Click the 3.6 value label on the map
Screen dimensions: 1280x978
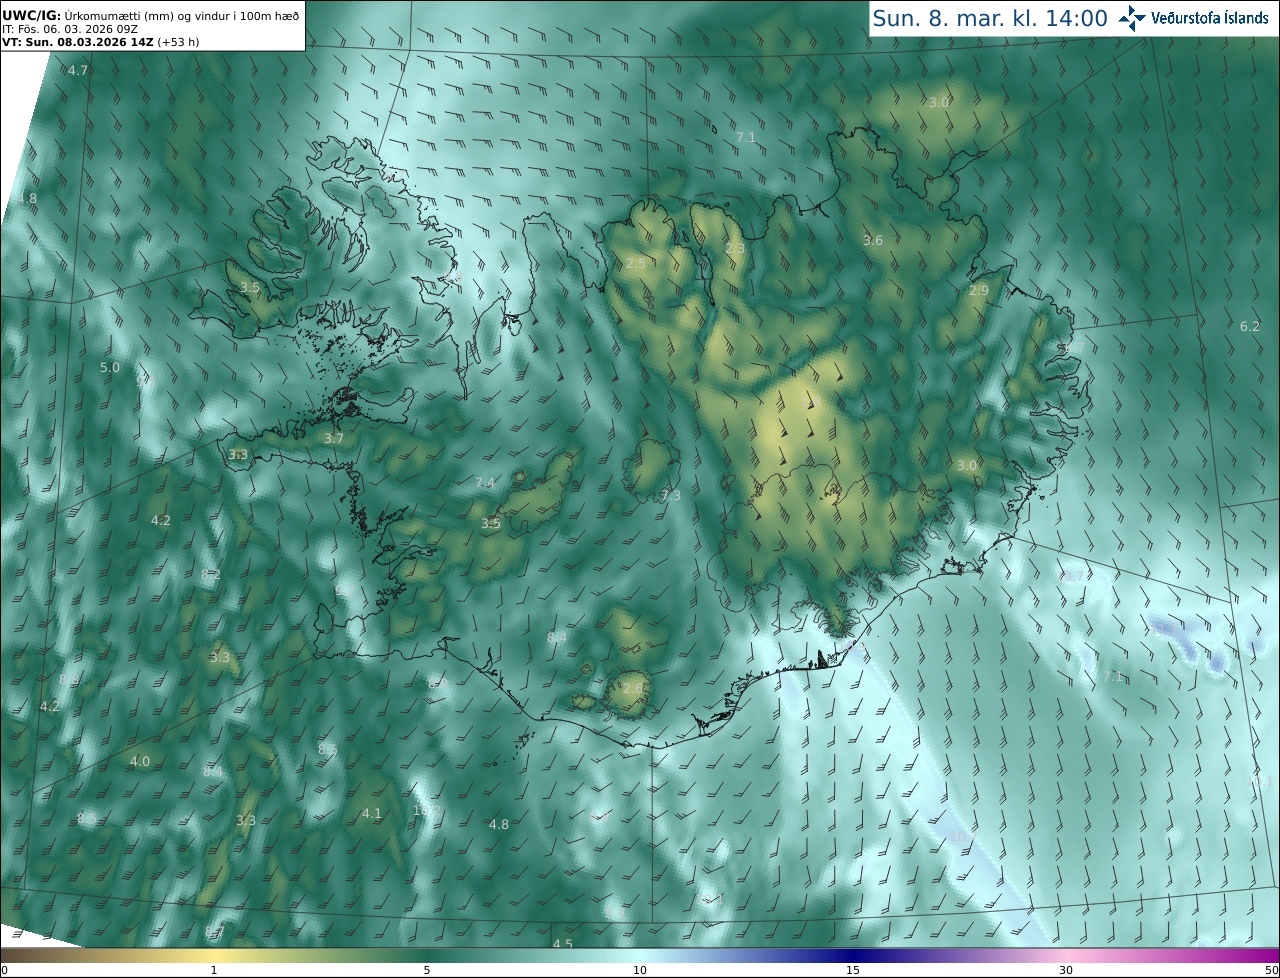[x=873, y=241]
